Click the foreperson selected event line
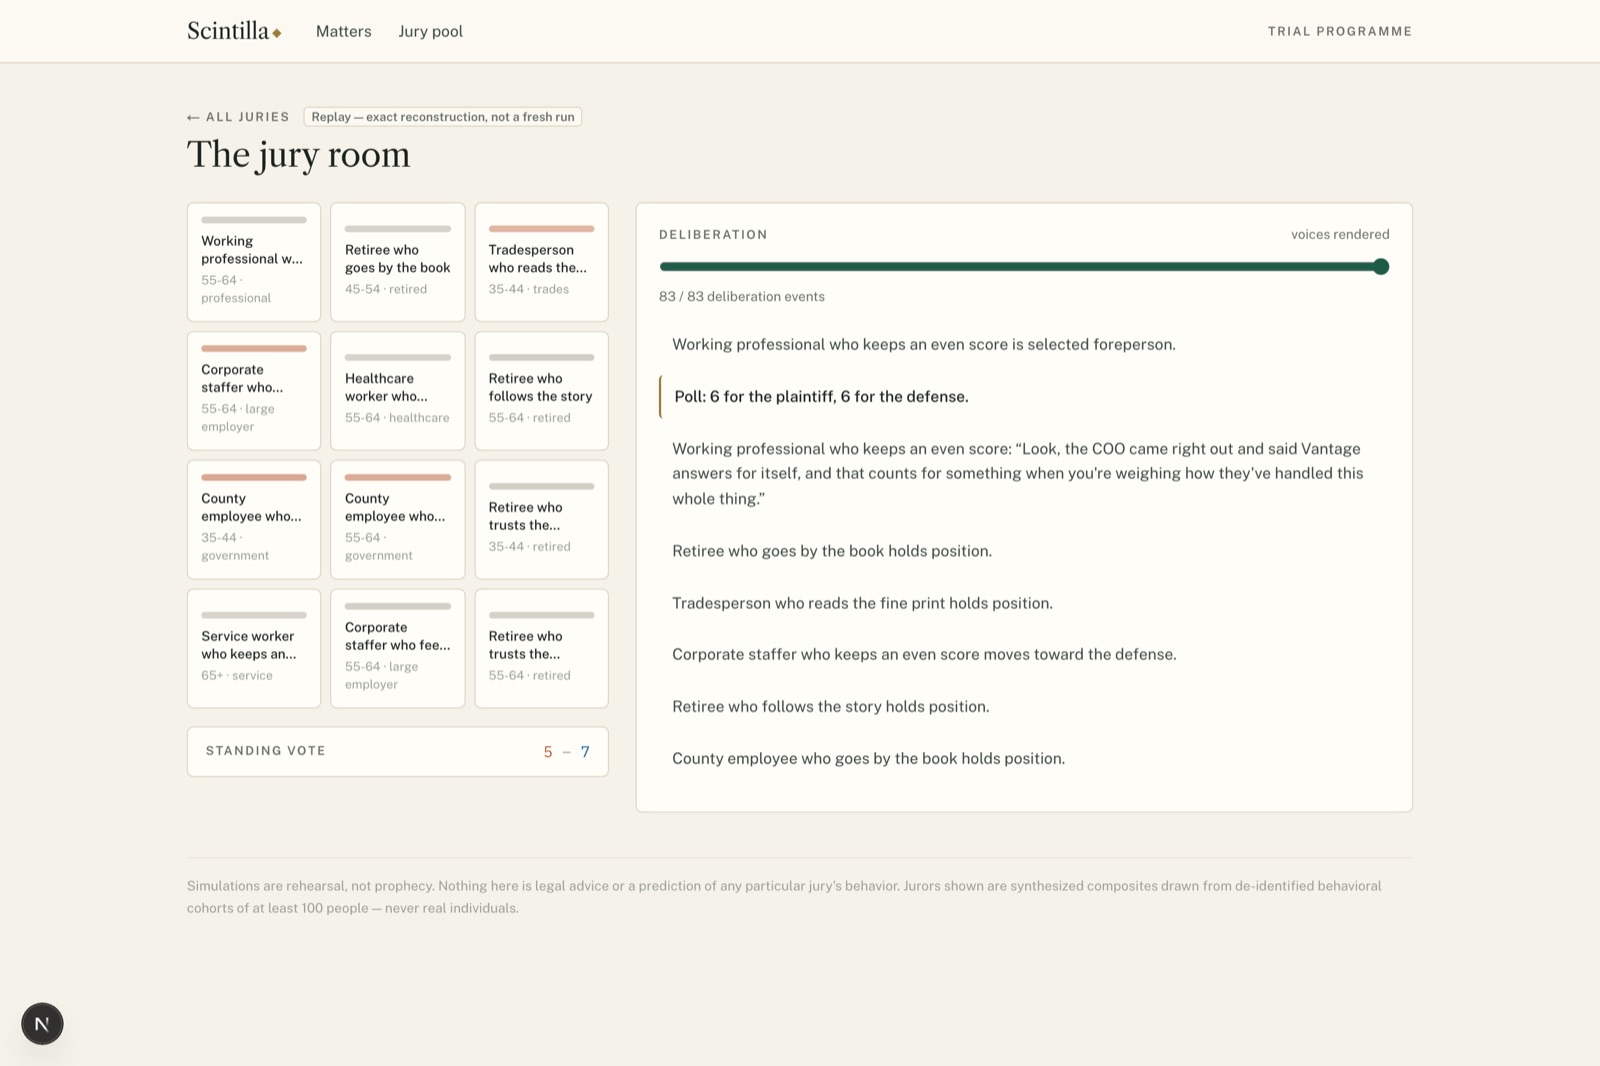Viewport: 1600px width, 1066px height. coord(924,344)
